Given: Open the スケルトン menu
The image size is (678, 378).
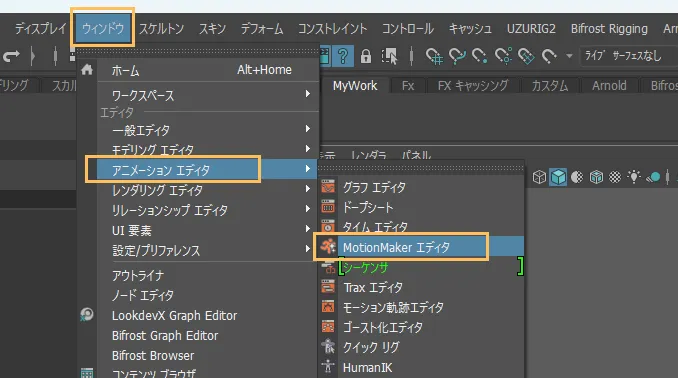Looking at the screenshot, I should click(x=161, y=29).
